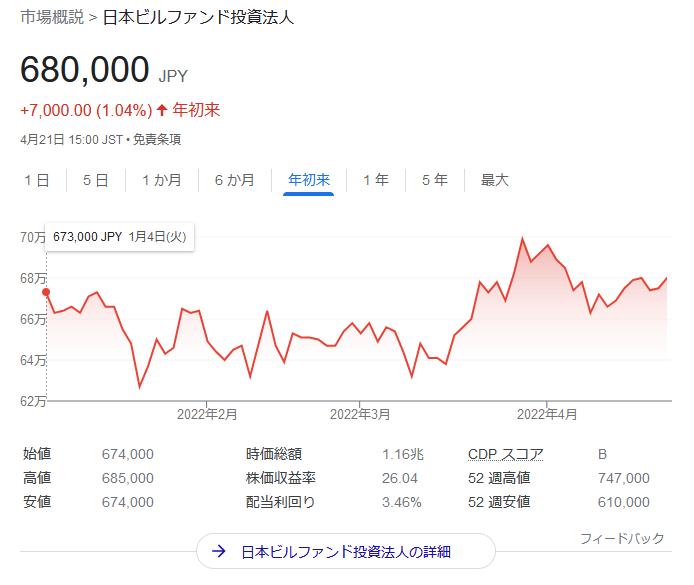Image resolution: width=694 pixels, height=585 pixels.
Task: Click the 株価収益率 value 26.04
Action: click(x=400, y=478)
